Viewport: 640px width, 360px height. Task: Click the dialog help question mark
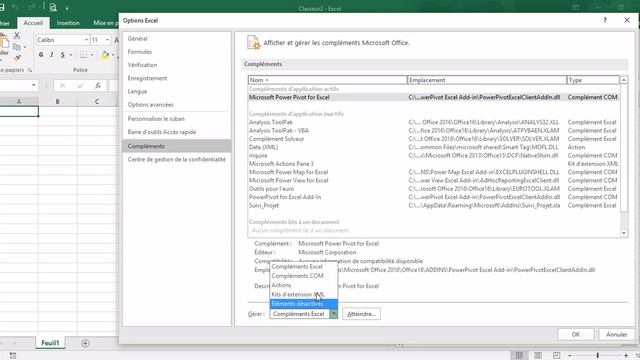pos(605,20)
